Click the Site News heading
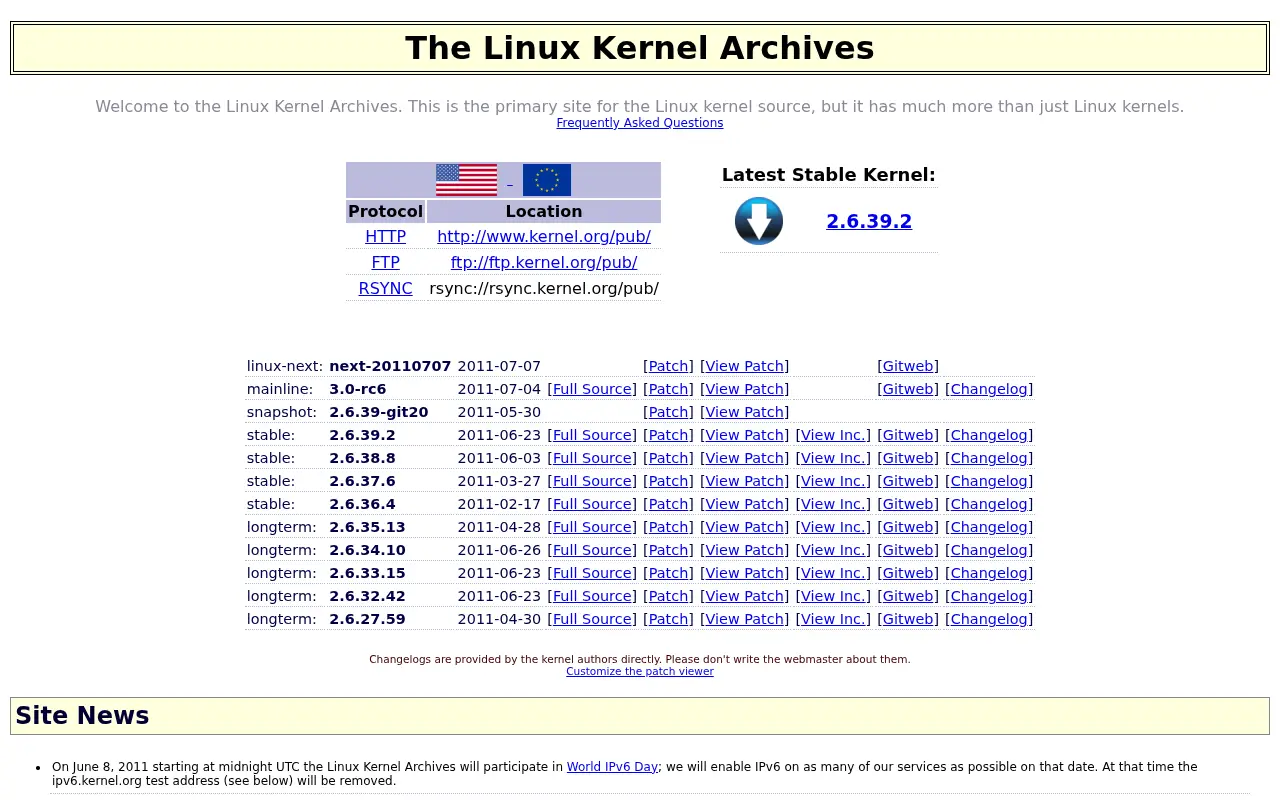This screenshot has width=1280, height=800. (82, 716)
